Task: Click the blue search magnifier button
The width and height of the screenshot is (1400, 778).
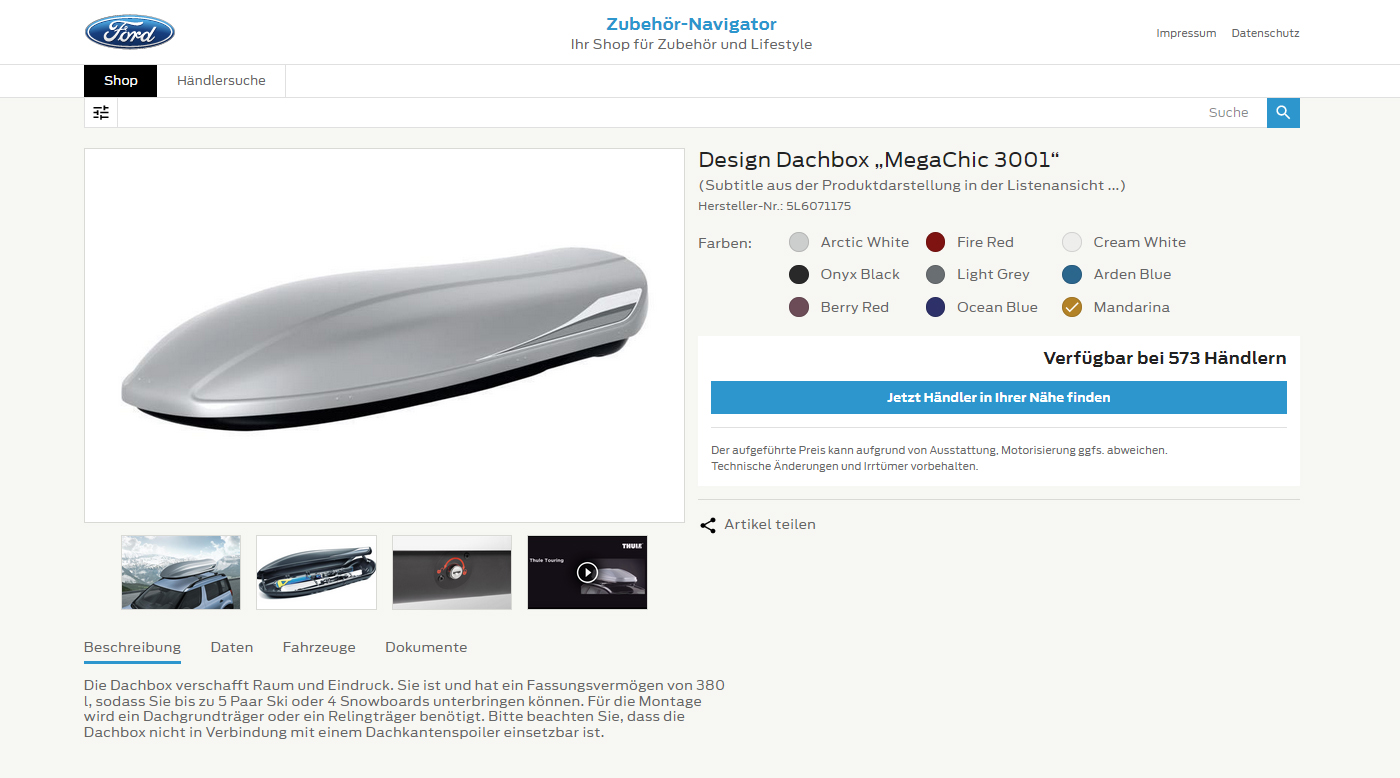Action: pos(1283,113)
